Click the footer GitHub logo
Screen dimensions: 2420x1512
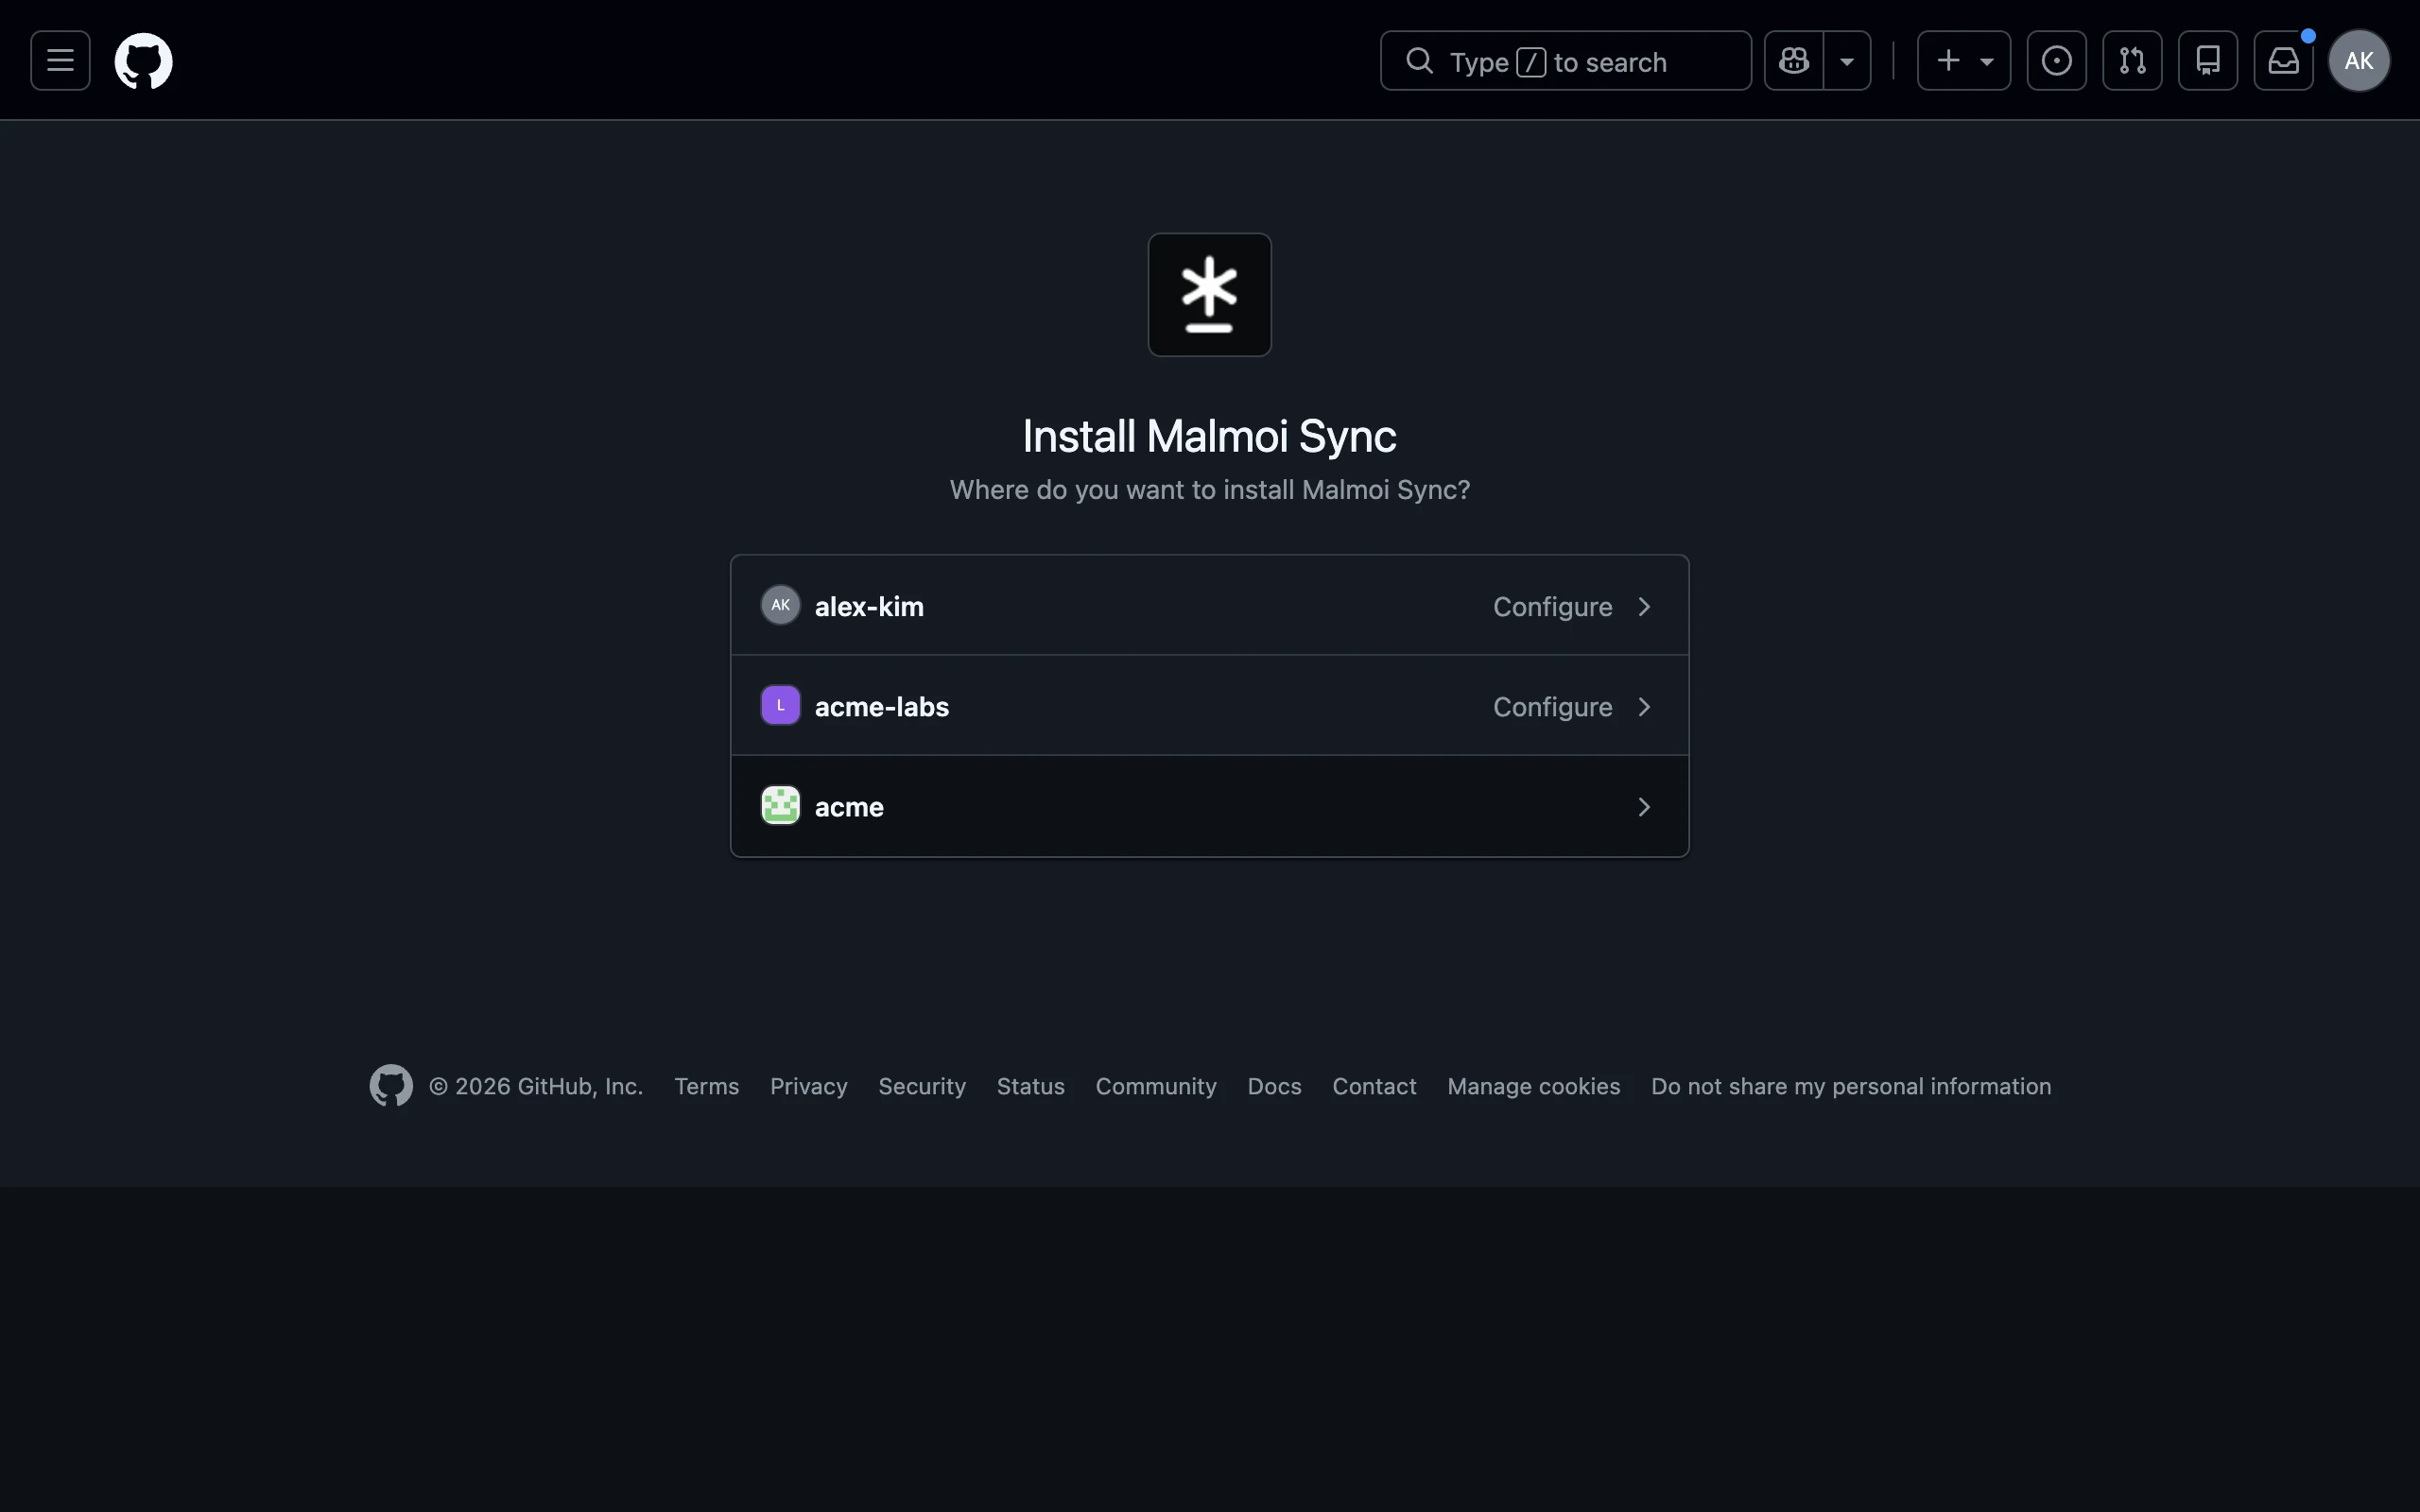pyautogui.click(x=391, y=1085)
